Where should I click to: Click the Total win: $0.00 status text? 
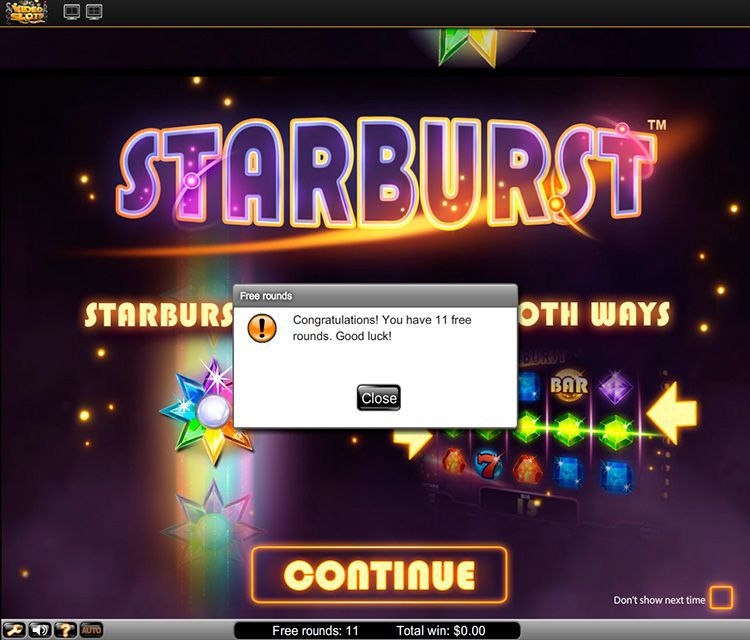coord(441,630)
